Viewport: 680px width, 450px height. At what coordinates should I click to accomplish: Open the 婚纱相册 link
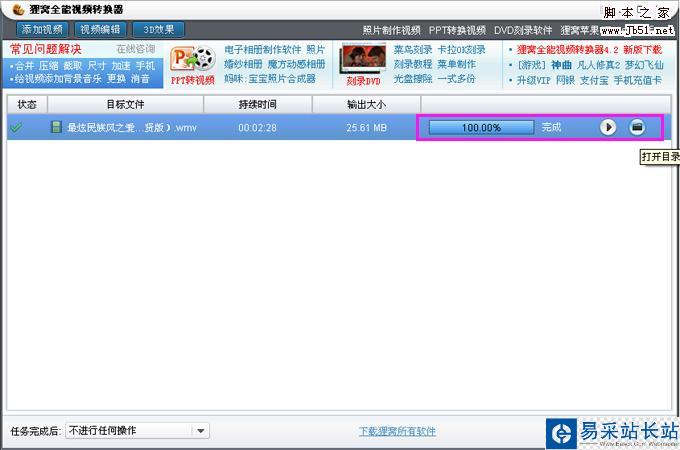pos(243,64)
